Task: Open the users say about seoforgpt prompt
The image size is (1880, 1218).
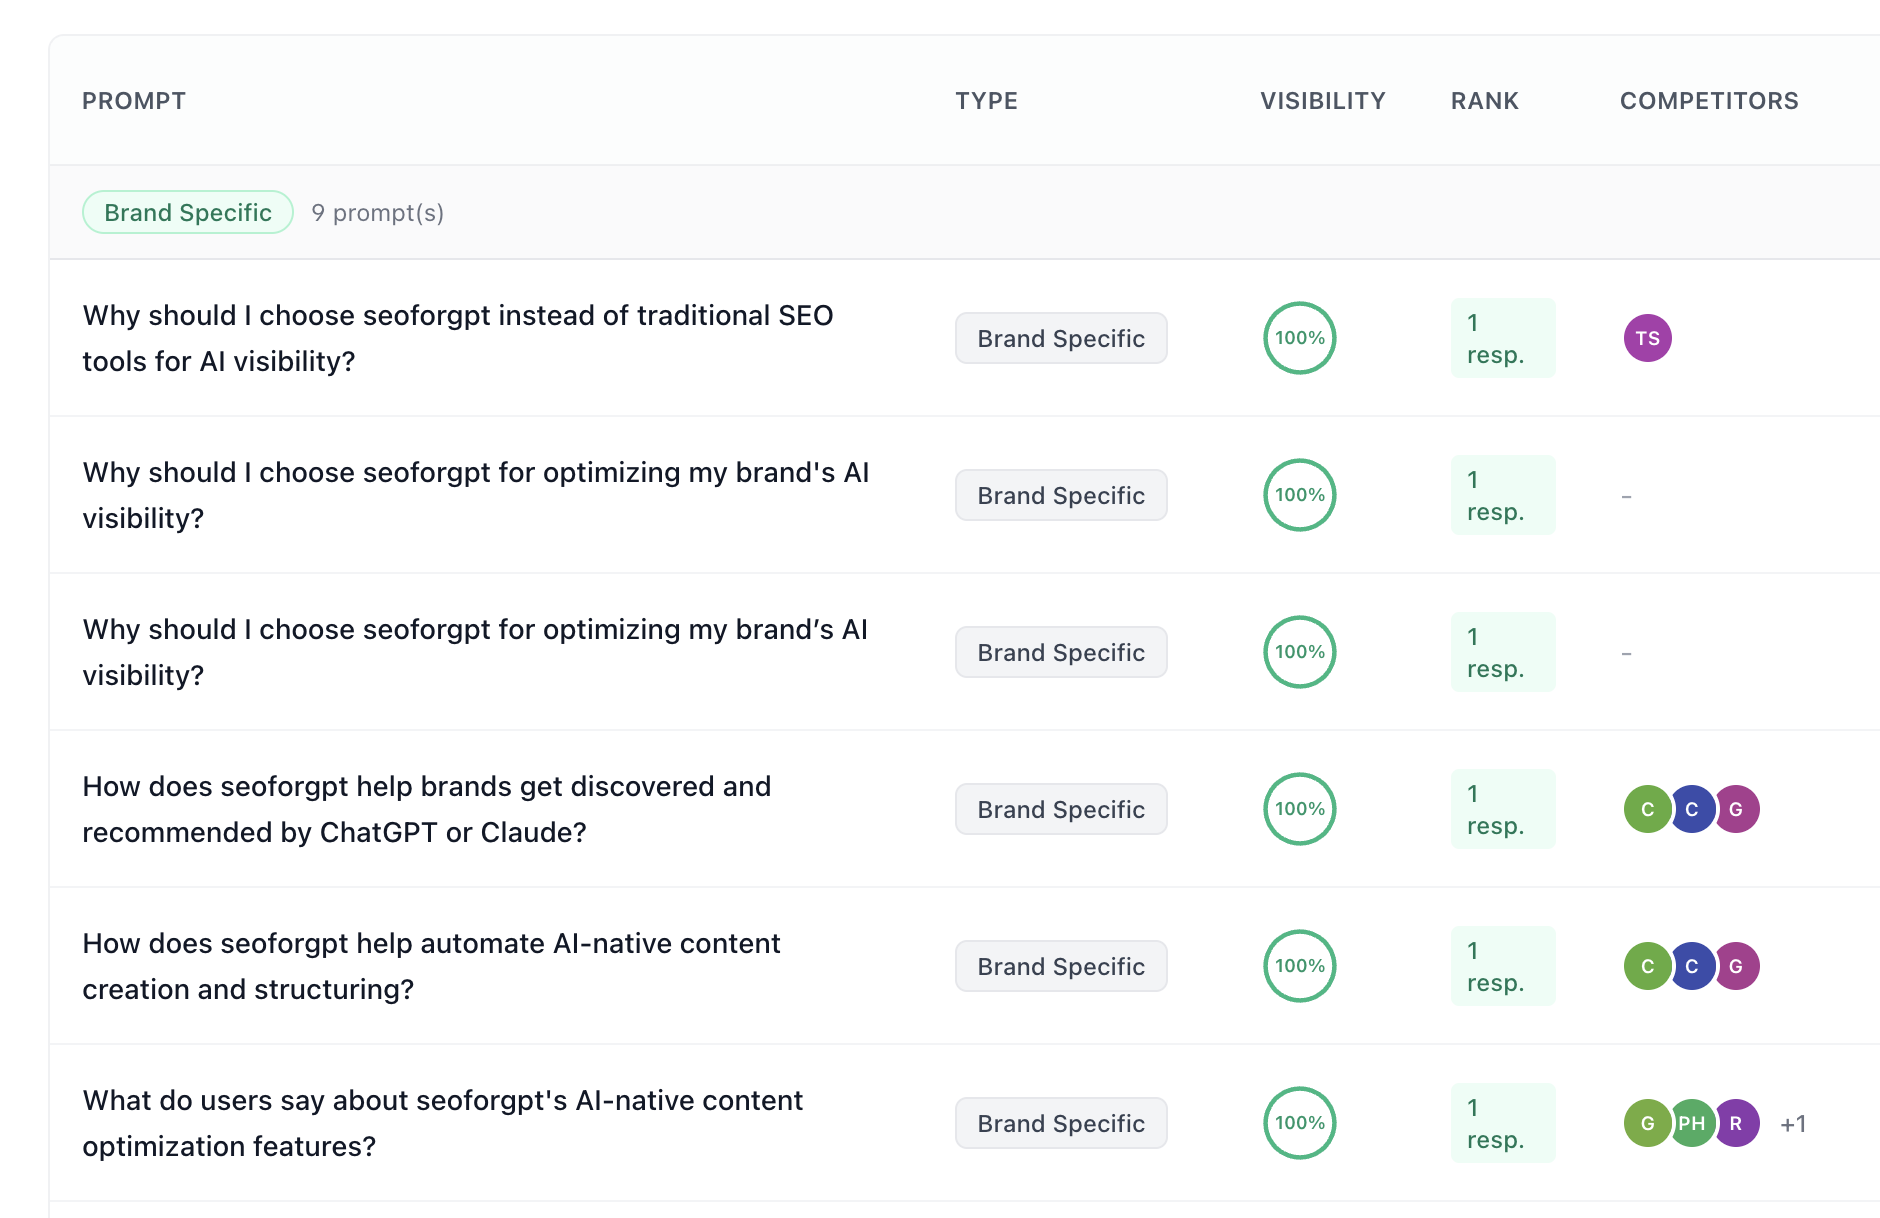Action: coord(442,1123)
